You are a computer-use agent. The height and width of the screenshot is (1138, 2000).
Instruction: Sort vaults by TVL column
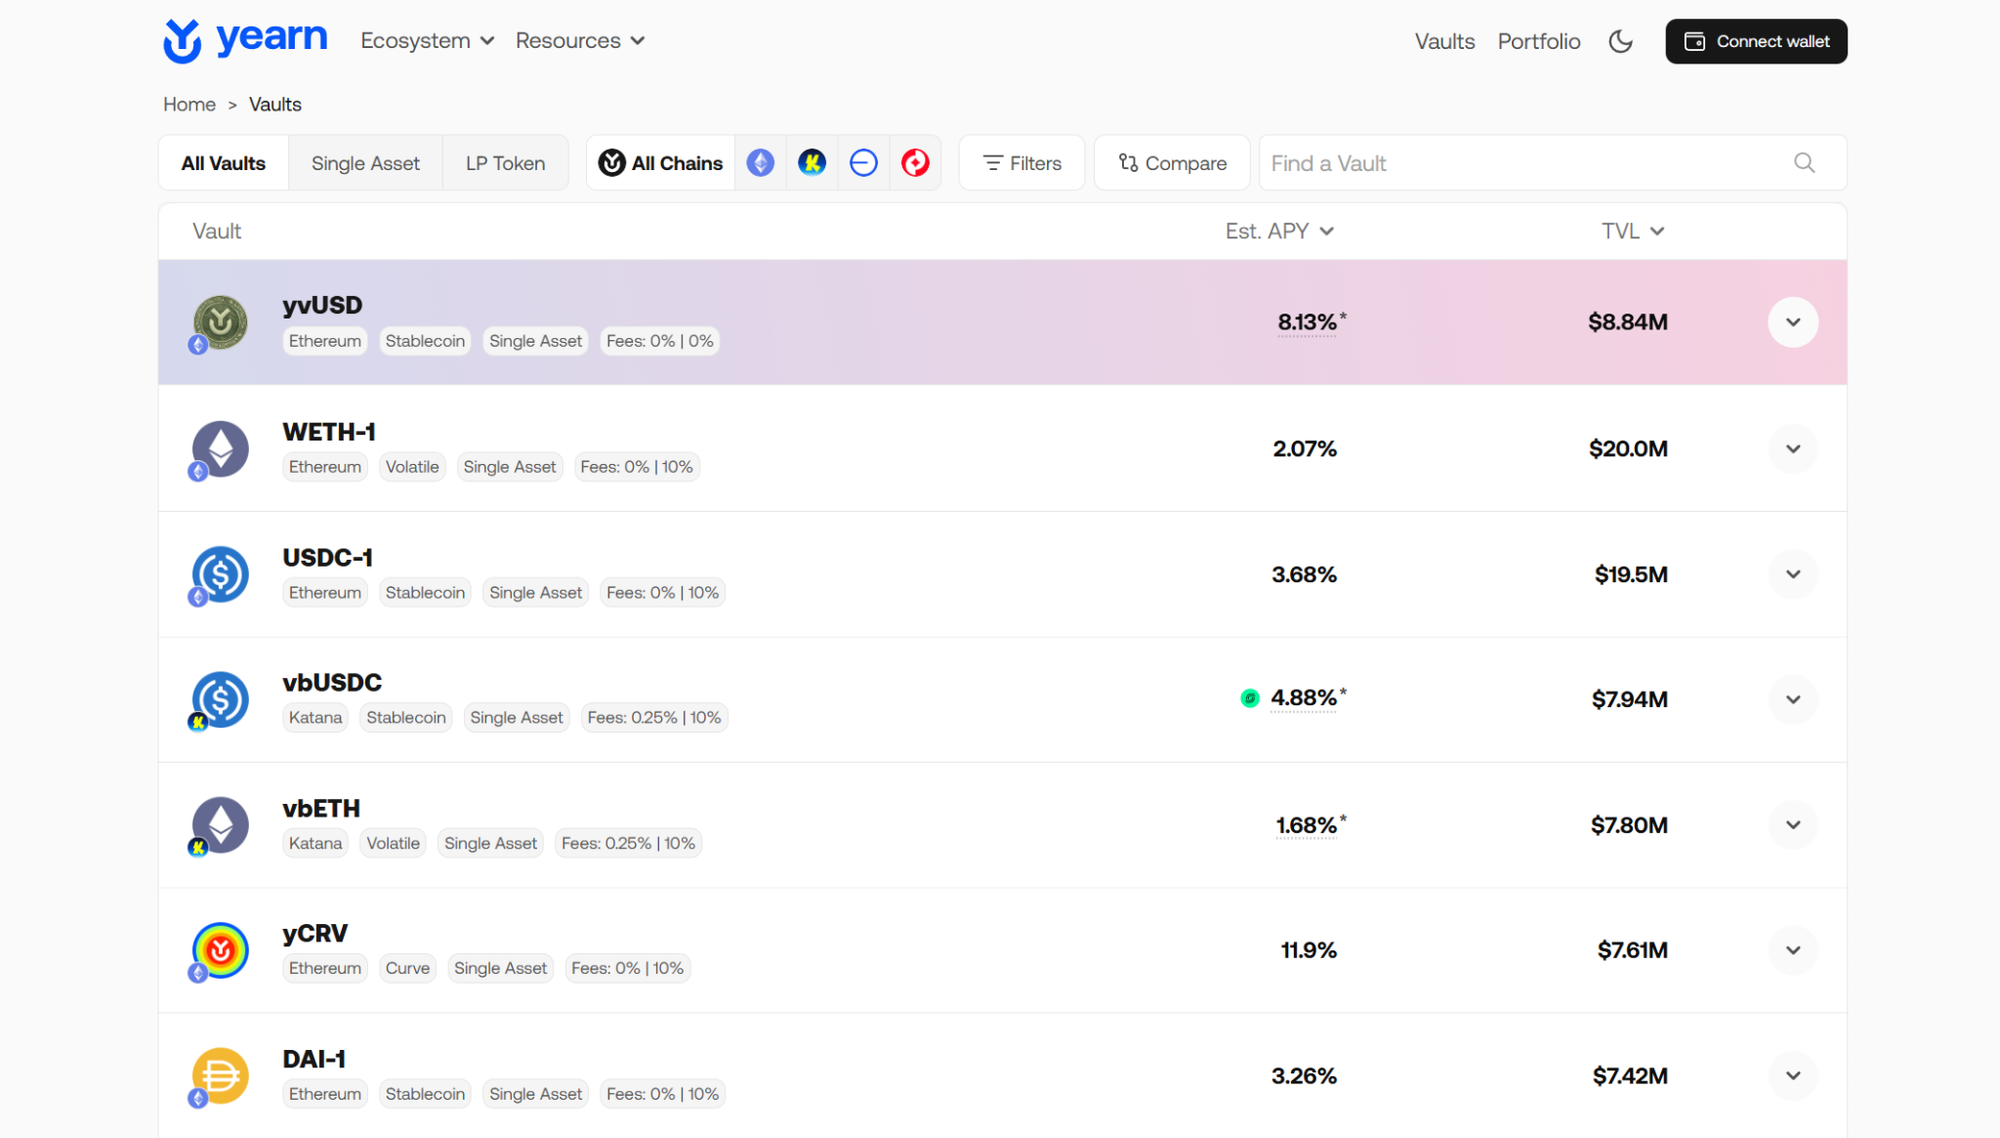coord(1633,231)
